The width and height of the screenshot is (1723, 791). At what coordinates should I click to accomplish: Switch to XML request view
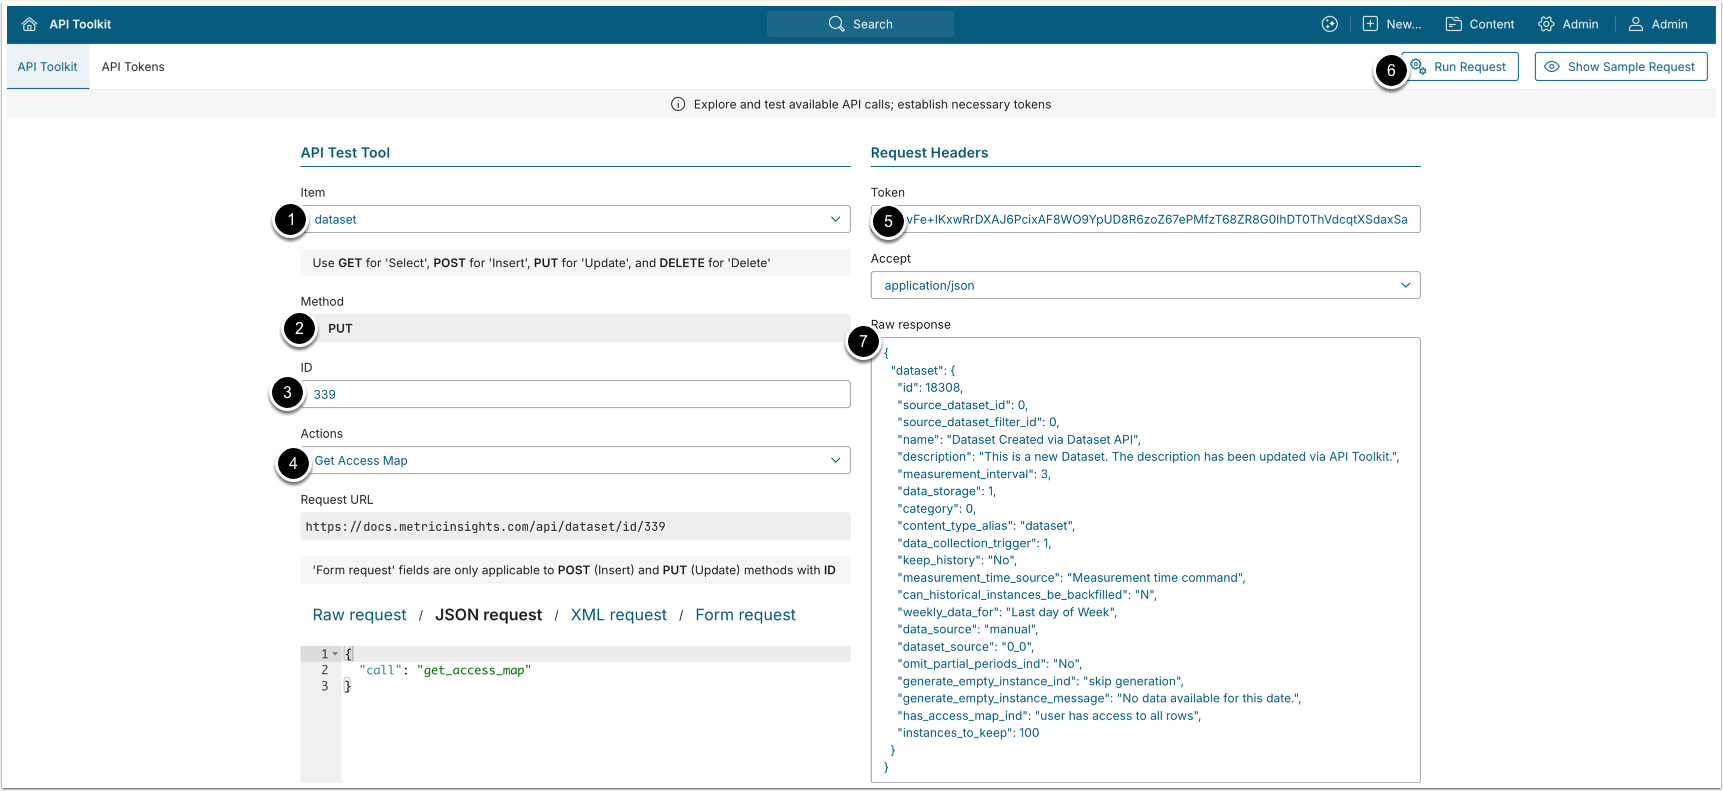pyautogui.click(x=618, y=615)
